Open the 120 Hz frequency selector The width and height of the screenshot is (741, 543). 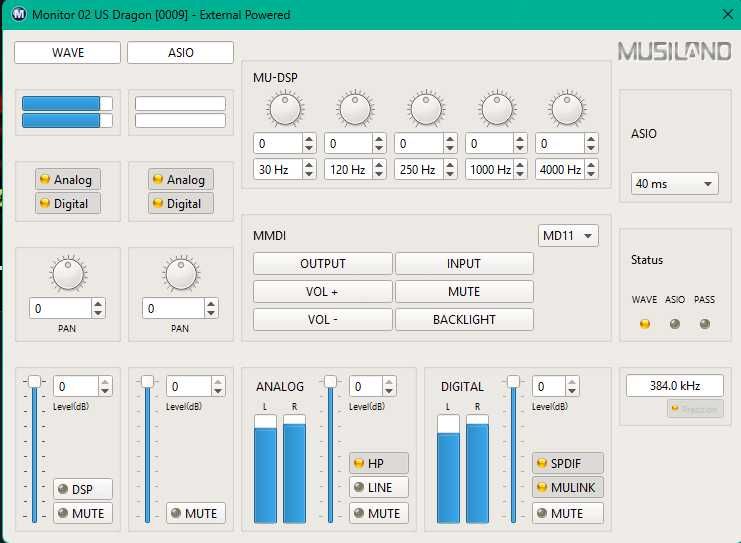pos(348,170)
